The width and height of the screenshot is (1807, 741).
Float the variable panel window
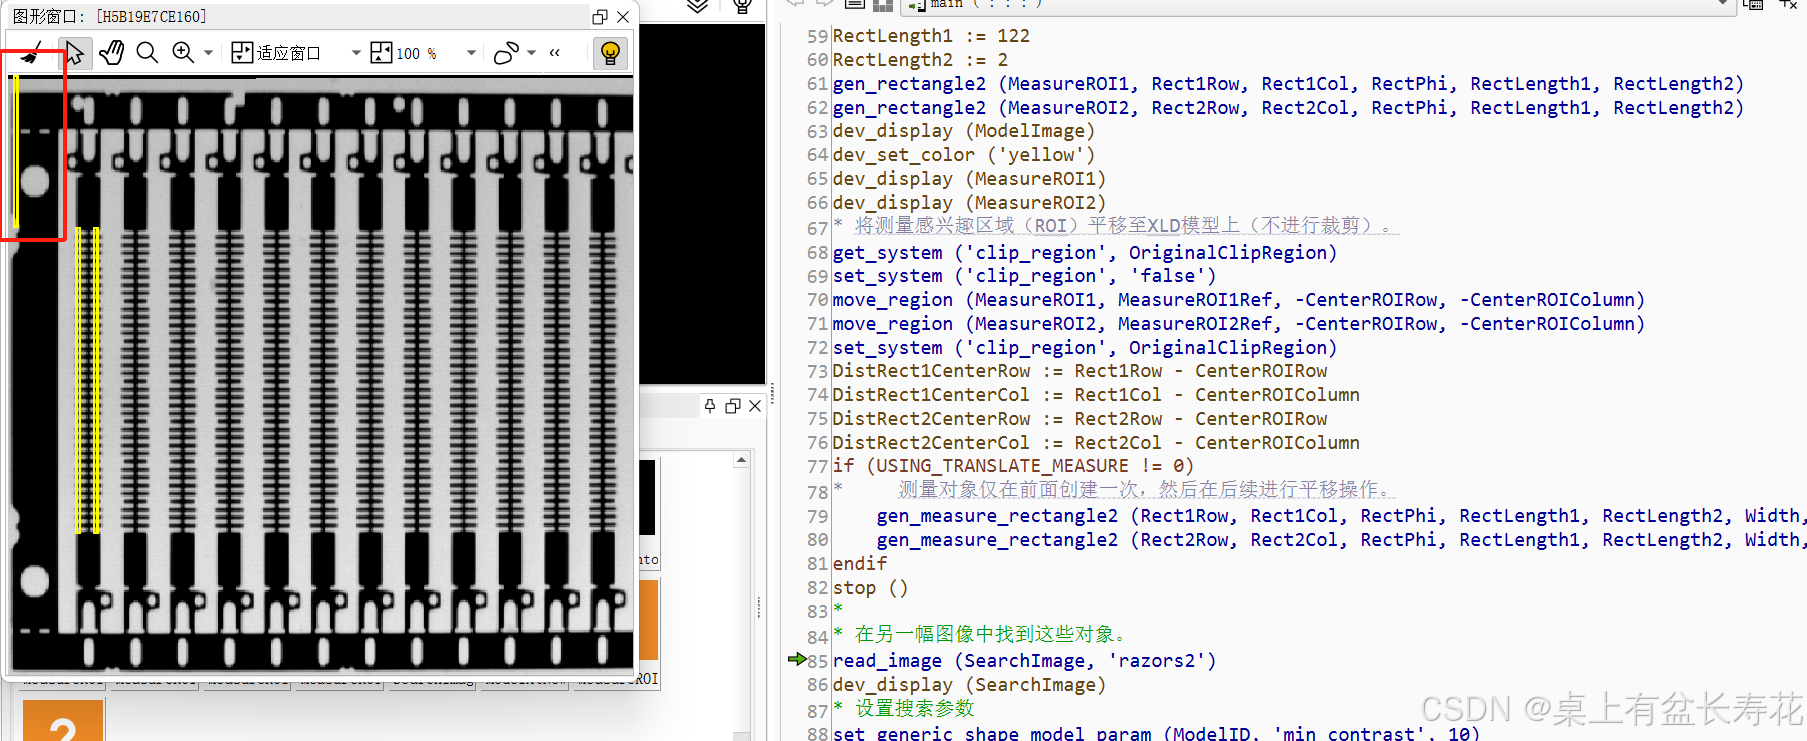pos(733,405)
